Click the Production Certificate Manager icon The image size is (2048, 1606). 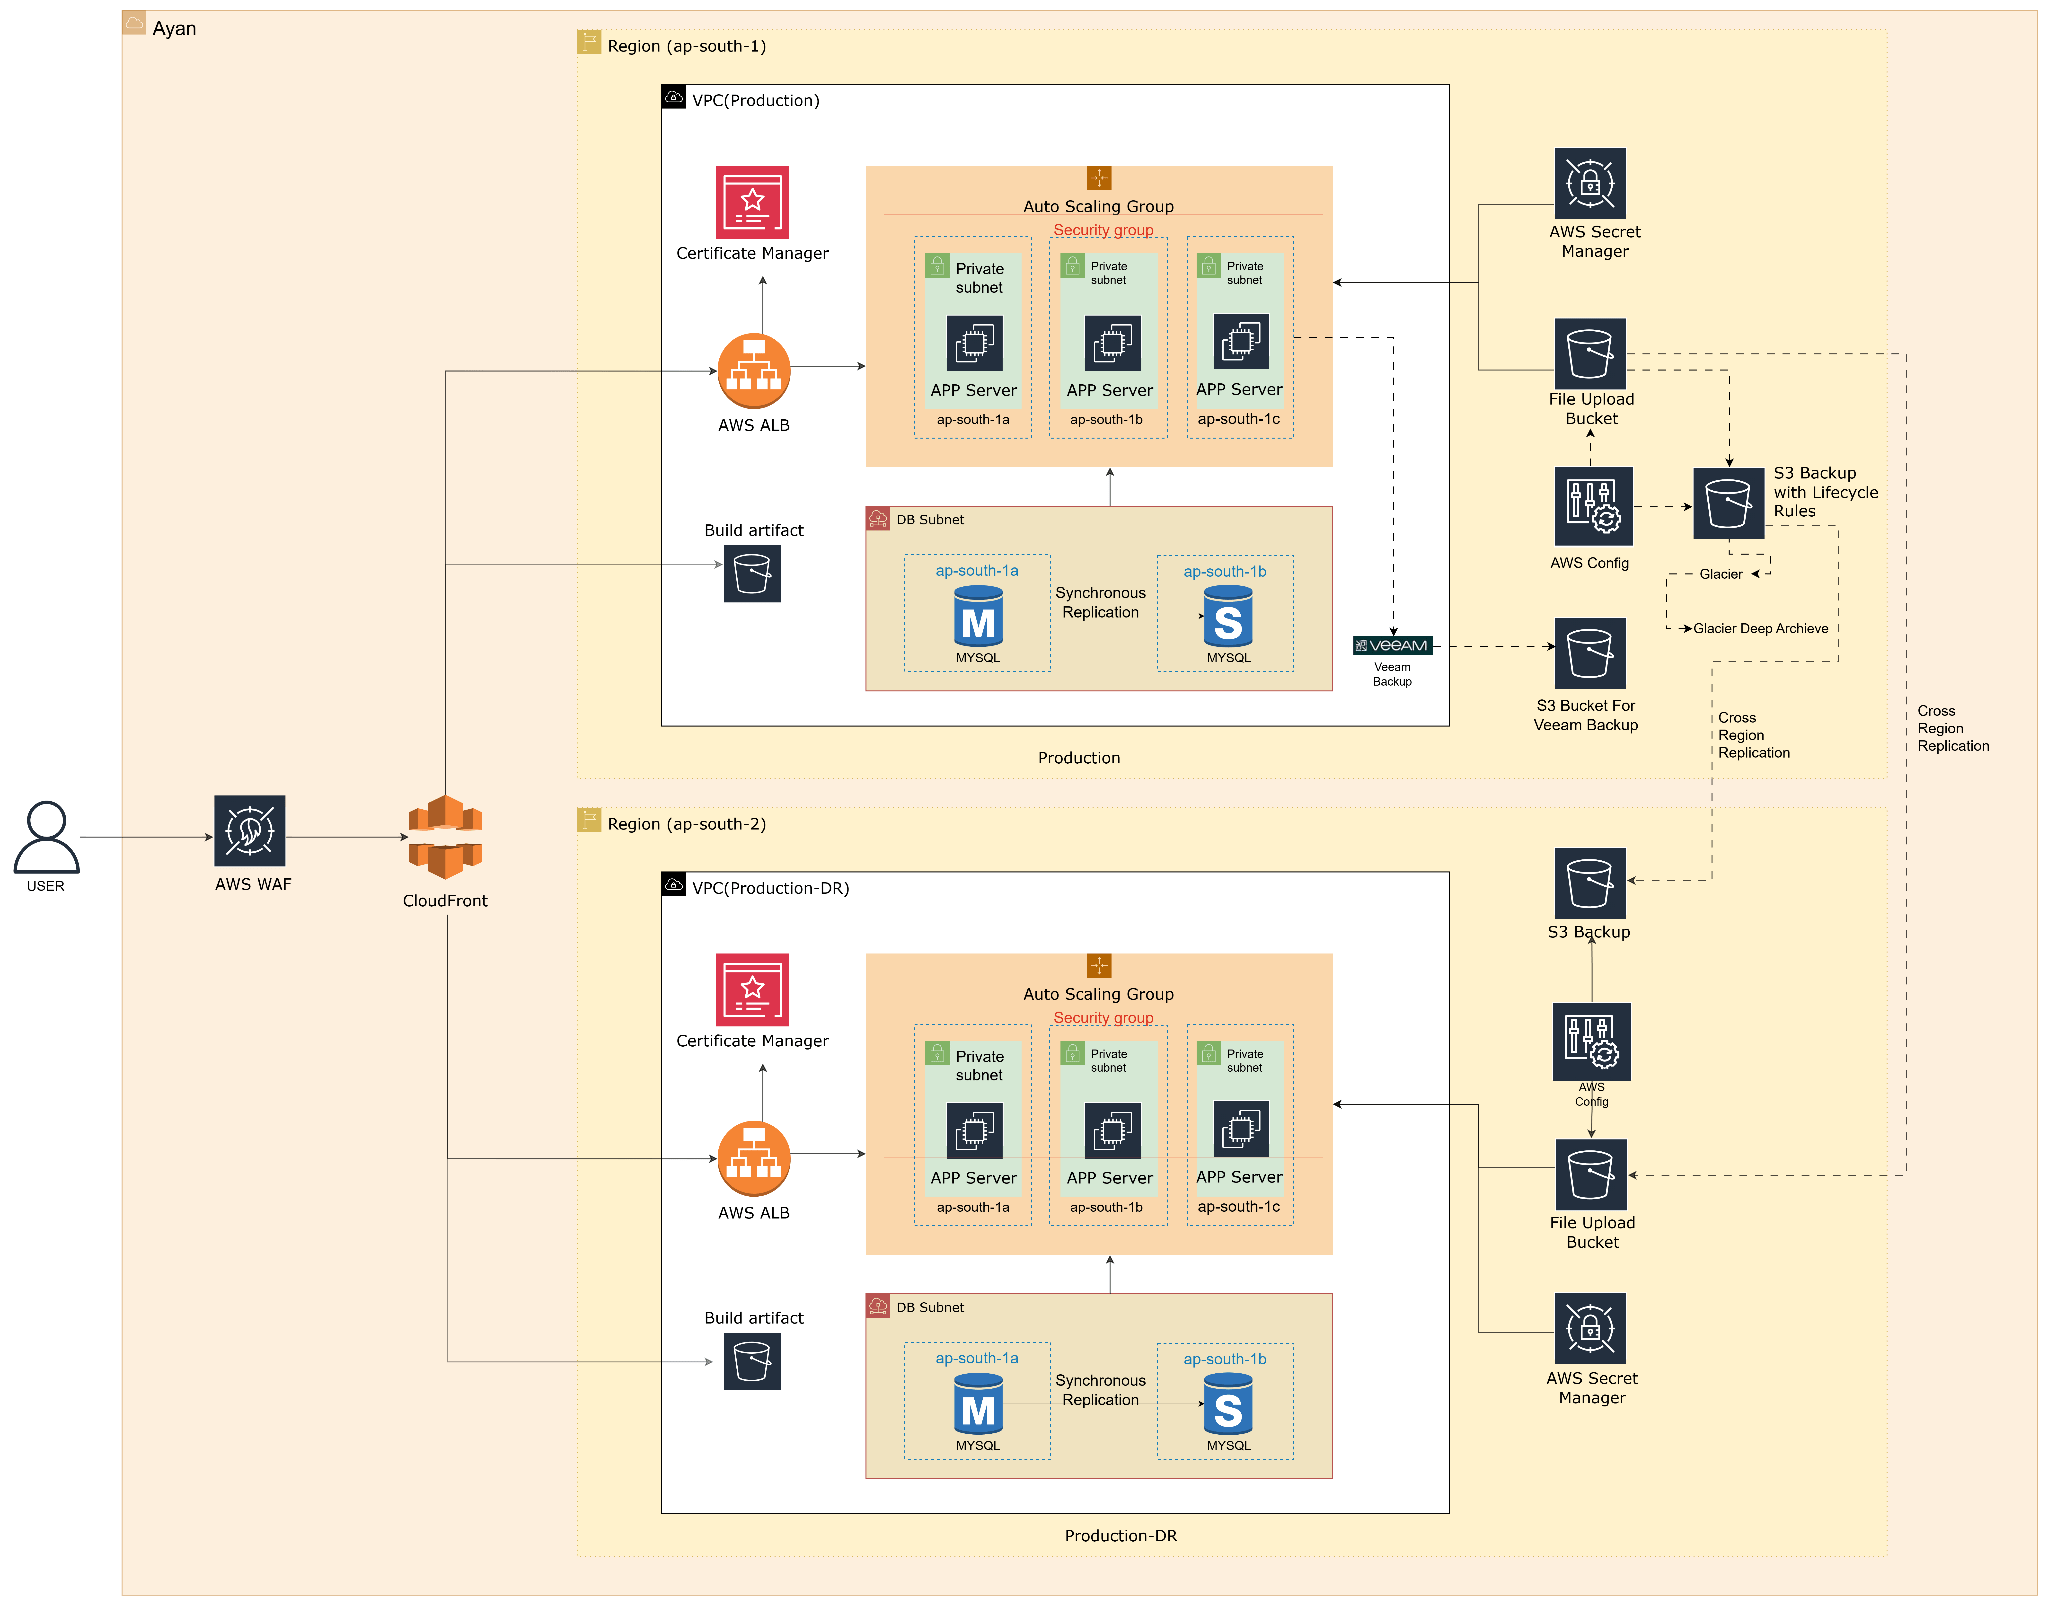point(752,202)
